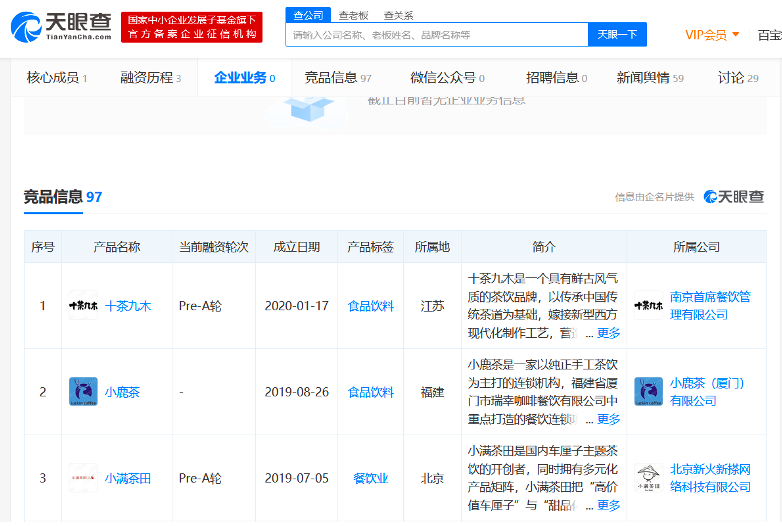Screen dimensions: 782x526
Task: Click 南京首席餐饮管理 company logo icon
Action: [648, 306]
